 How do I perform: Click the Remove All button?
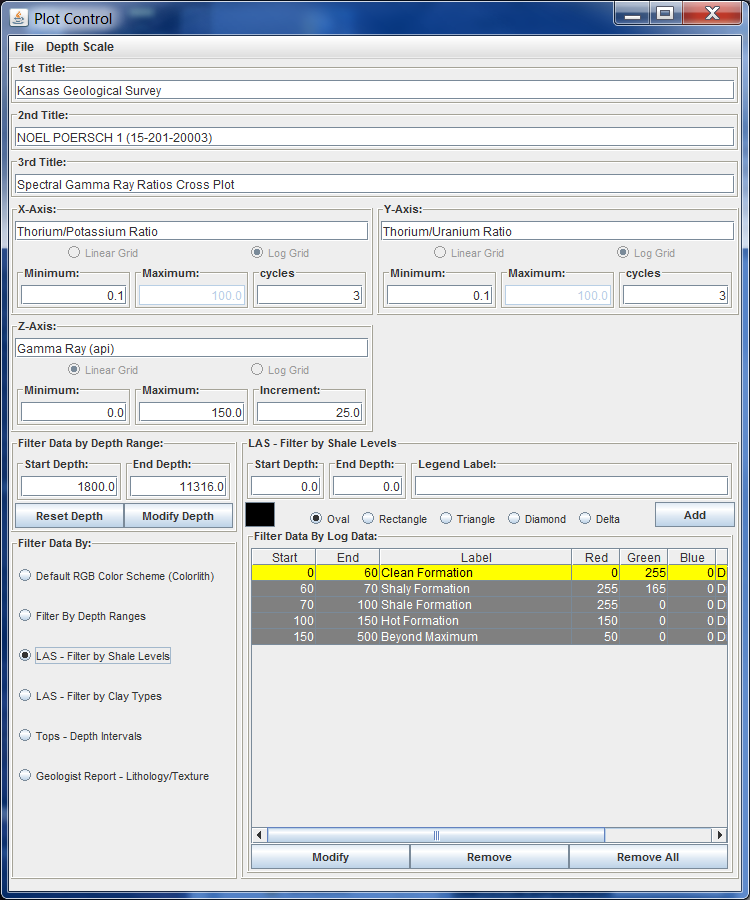(x=648, y=857)
